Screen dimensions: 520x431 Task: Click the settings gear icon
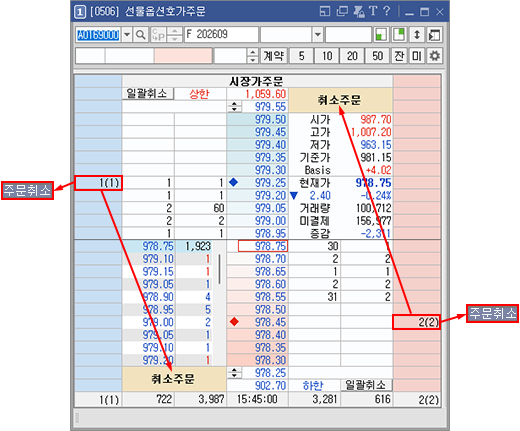tap(434, 56)
